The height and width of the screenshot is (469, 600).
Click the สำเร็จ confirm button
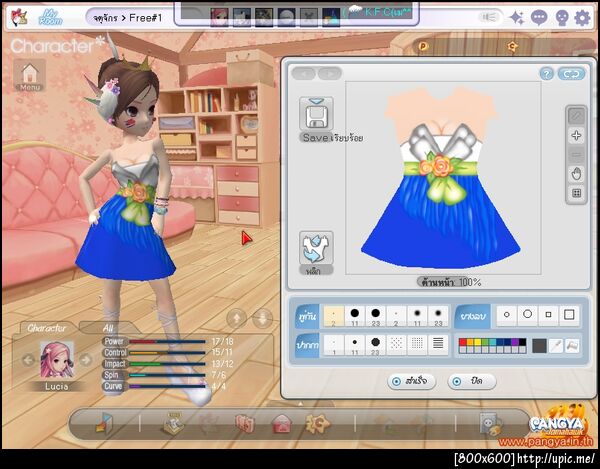point(411,381)
